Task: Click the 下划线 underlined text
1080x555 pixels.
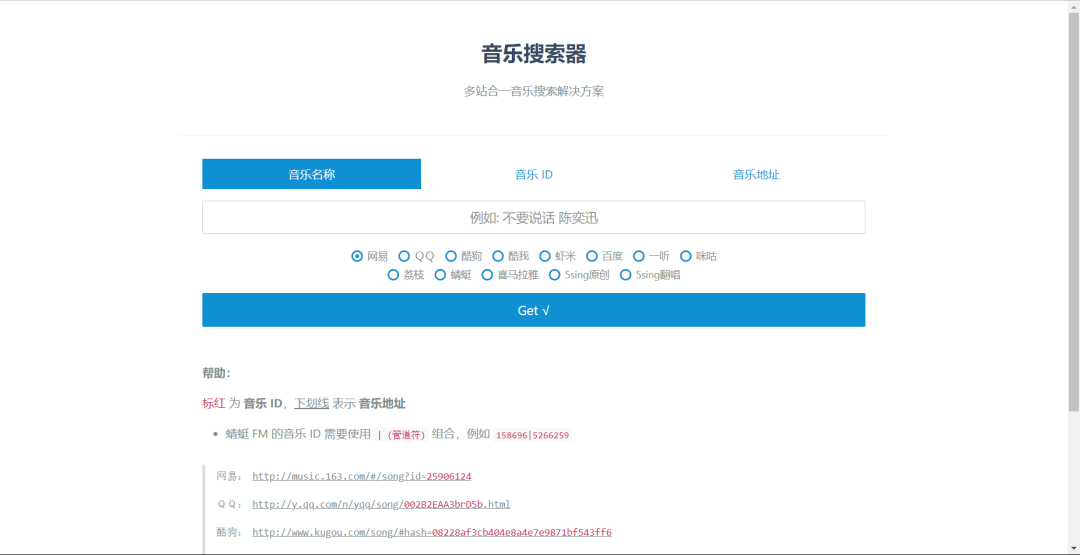Action: [x=311, y=403]
